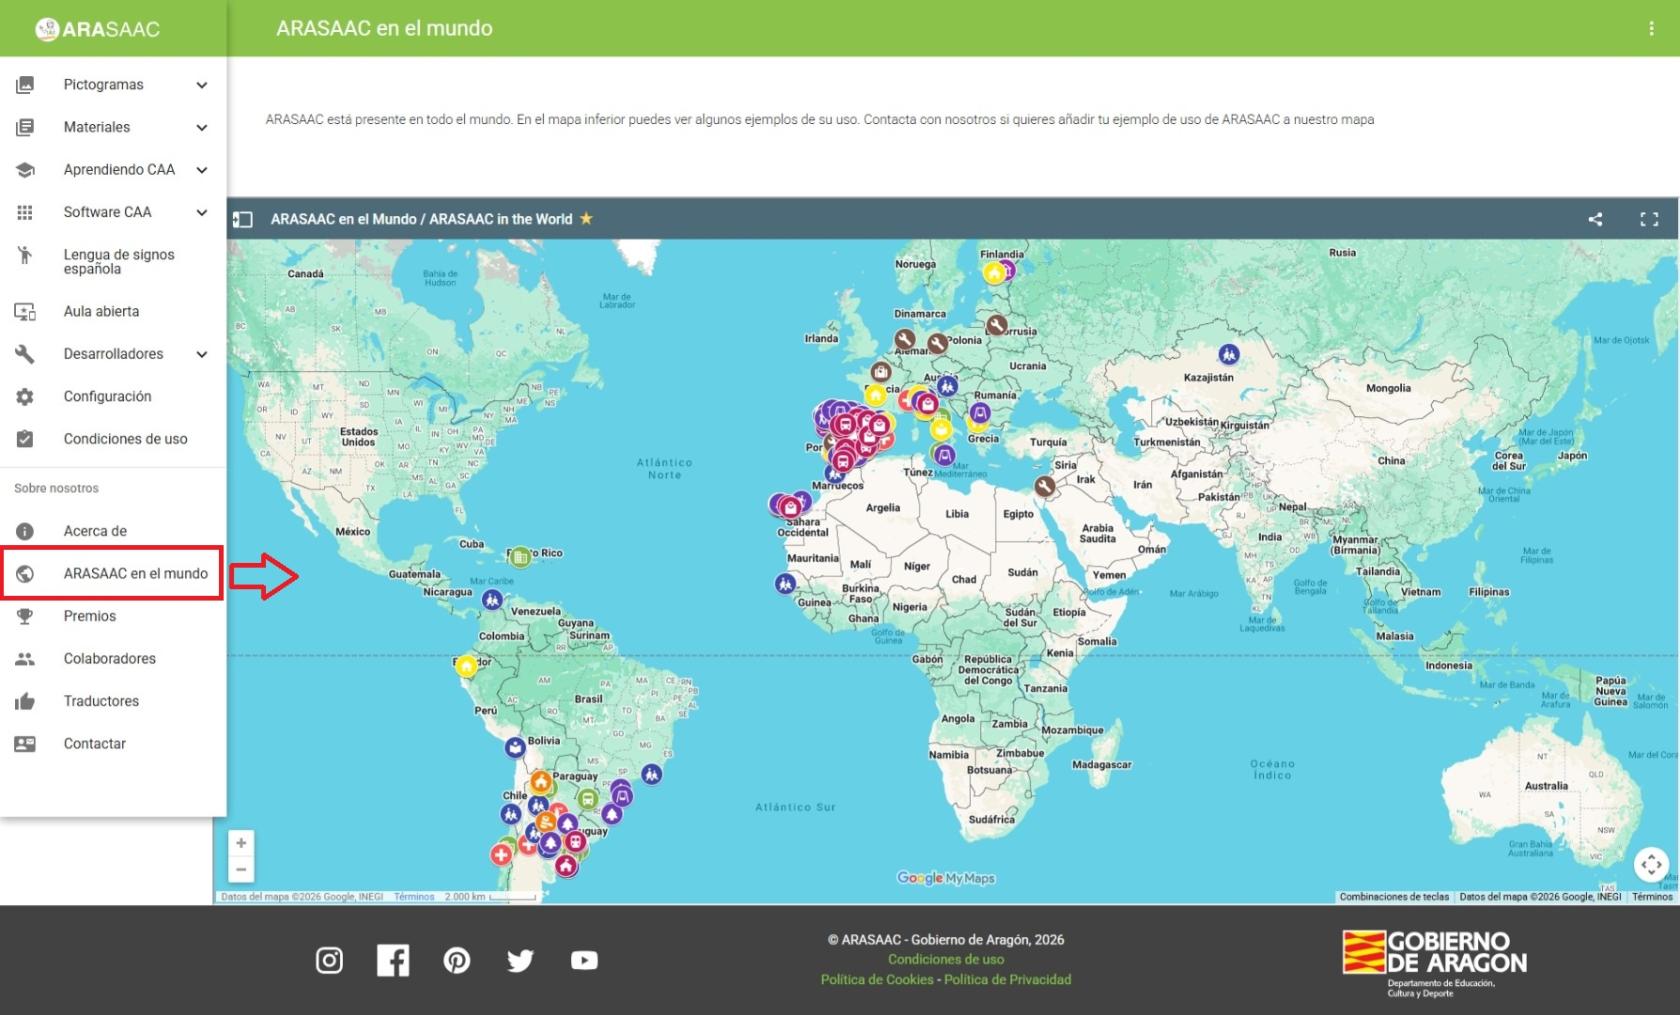Open the Política de Privacidad link
Screen dimensions: 1680x1015
(x=1007, y=979)
